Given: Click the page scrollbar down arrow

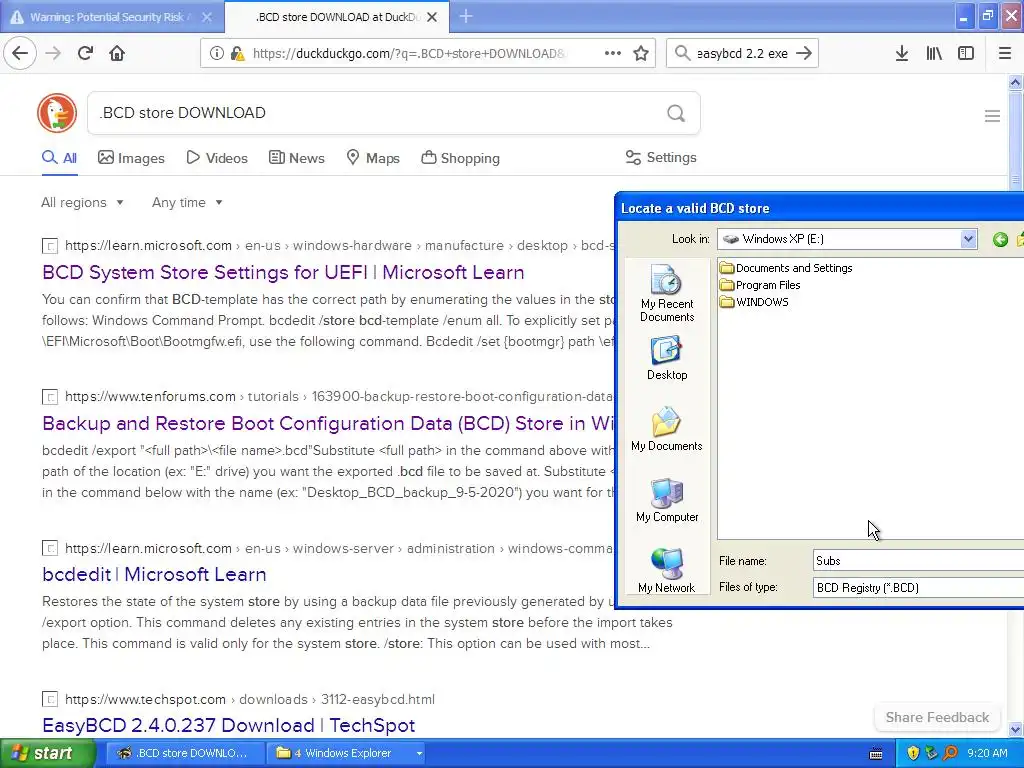Looking at the screenshot, I should pos(1015,729).
